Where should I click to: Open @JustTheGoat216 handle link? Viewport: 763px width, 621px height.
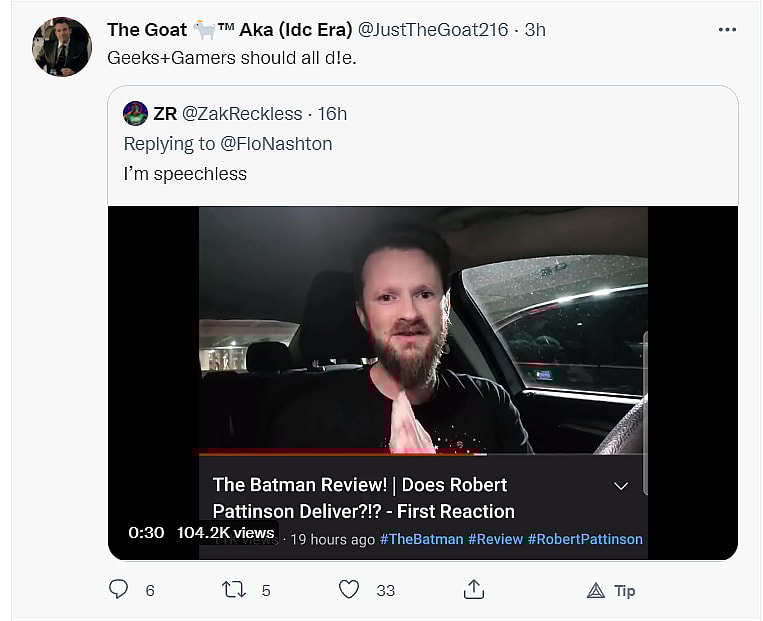[x=432, y=30]
